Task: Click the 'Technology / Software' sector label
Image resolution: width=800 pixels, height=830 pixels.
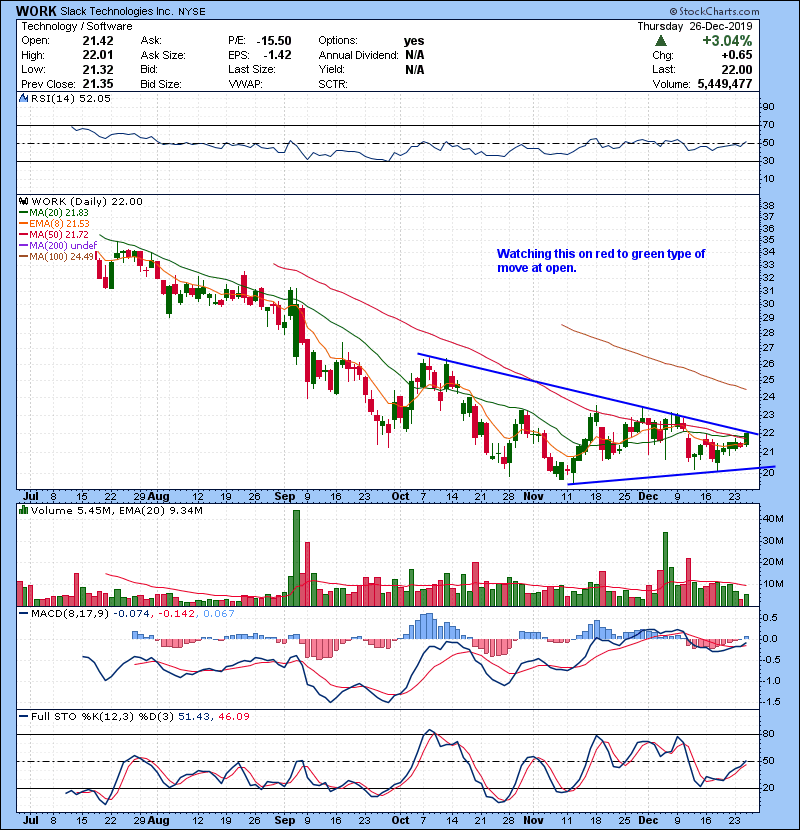Action: (x=77, y=26)
